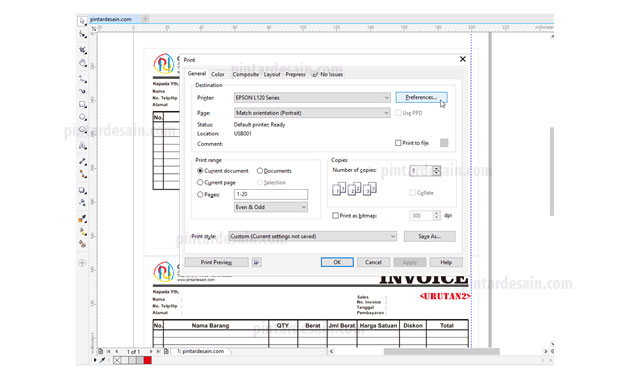
Task: Select the Pan hand tool
Action: pos(82,63)
